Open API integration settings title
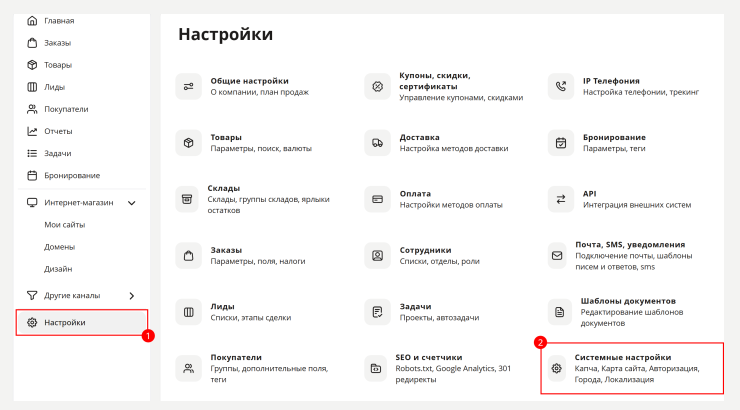 point(589,193)
